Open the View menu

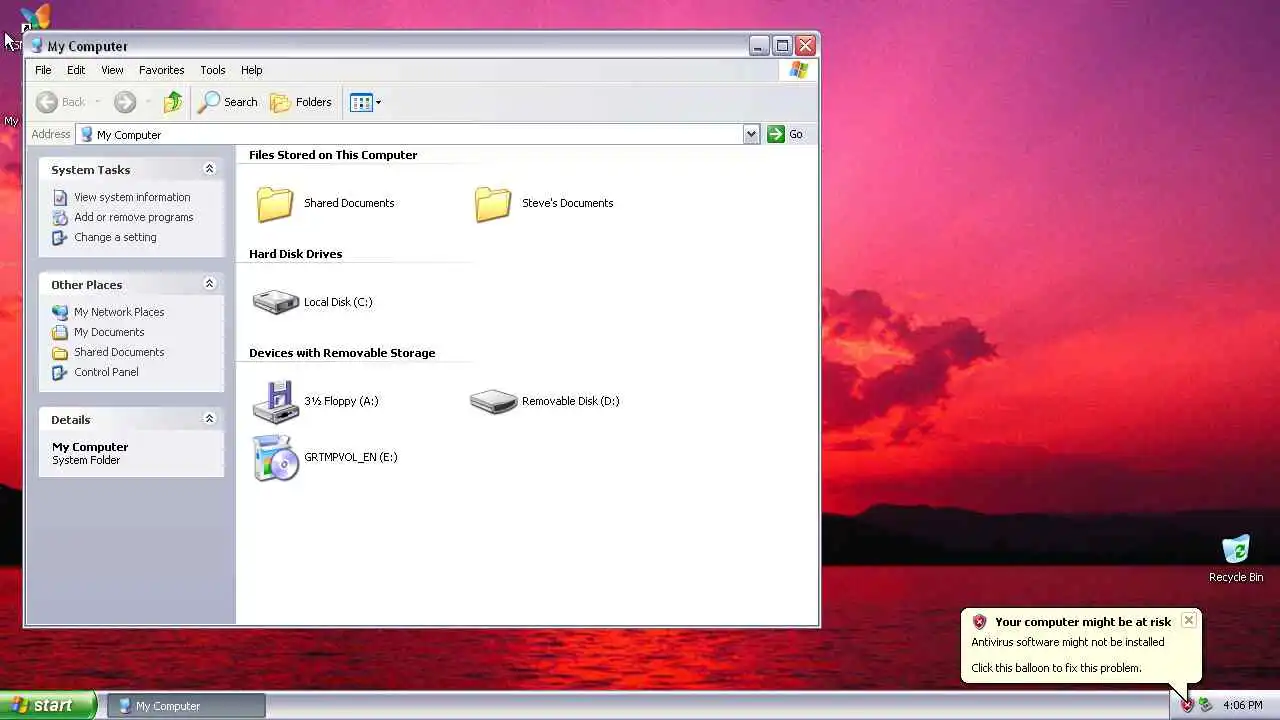point(112,70)
